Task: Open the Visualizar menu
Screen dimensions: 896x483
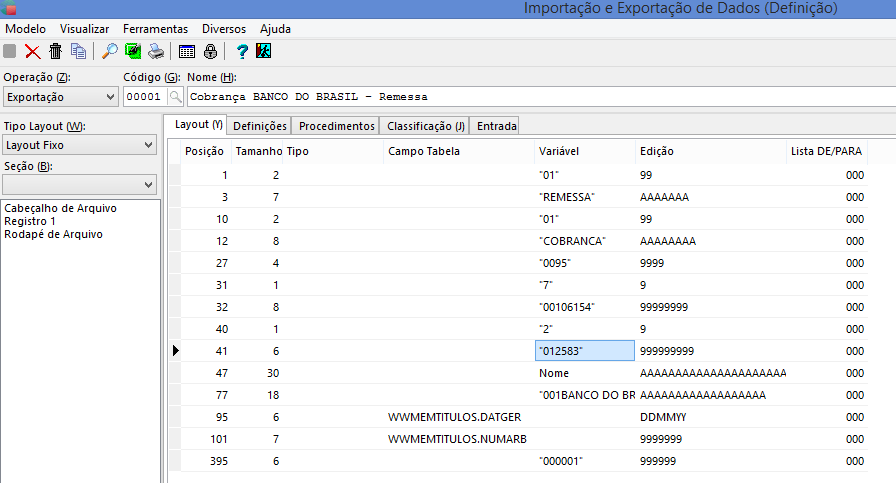Action: [84, 29]
